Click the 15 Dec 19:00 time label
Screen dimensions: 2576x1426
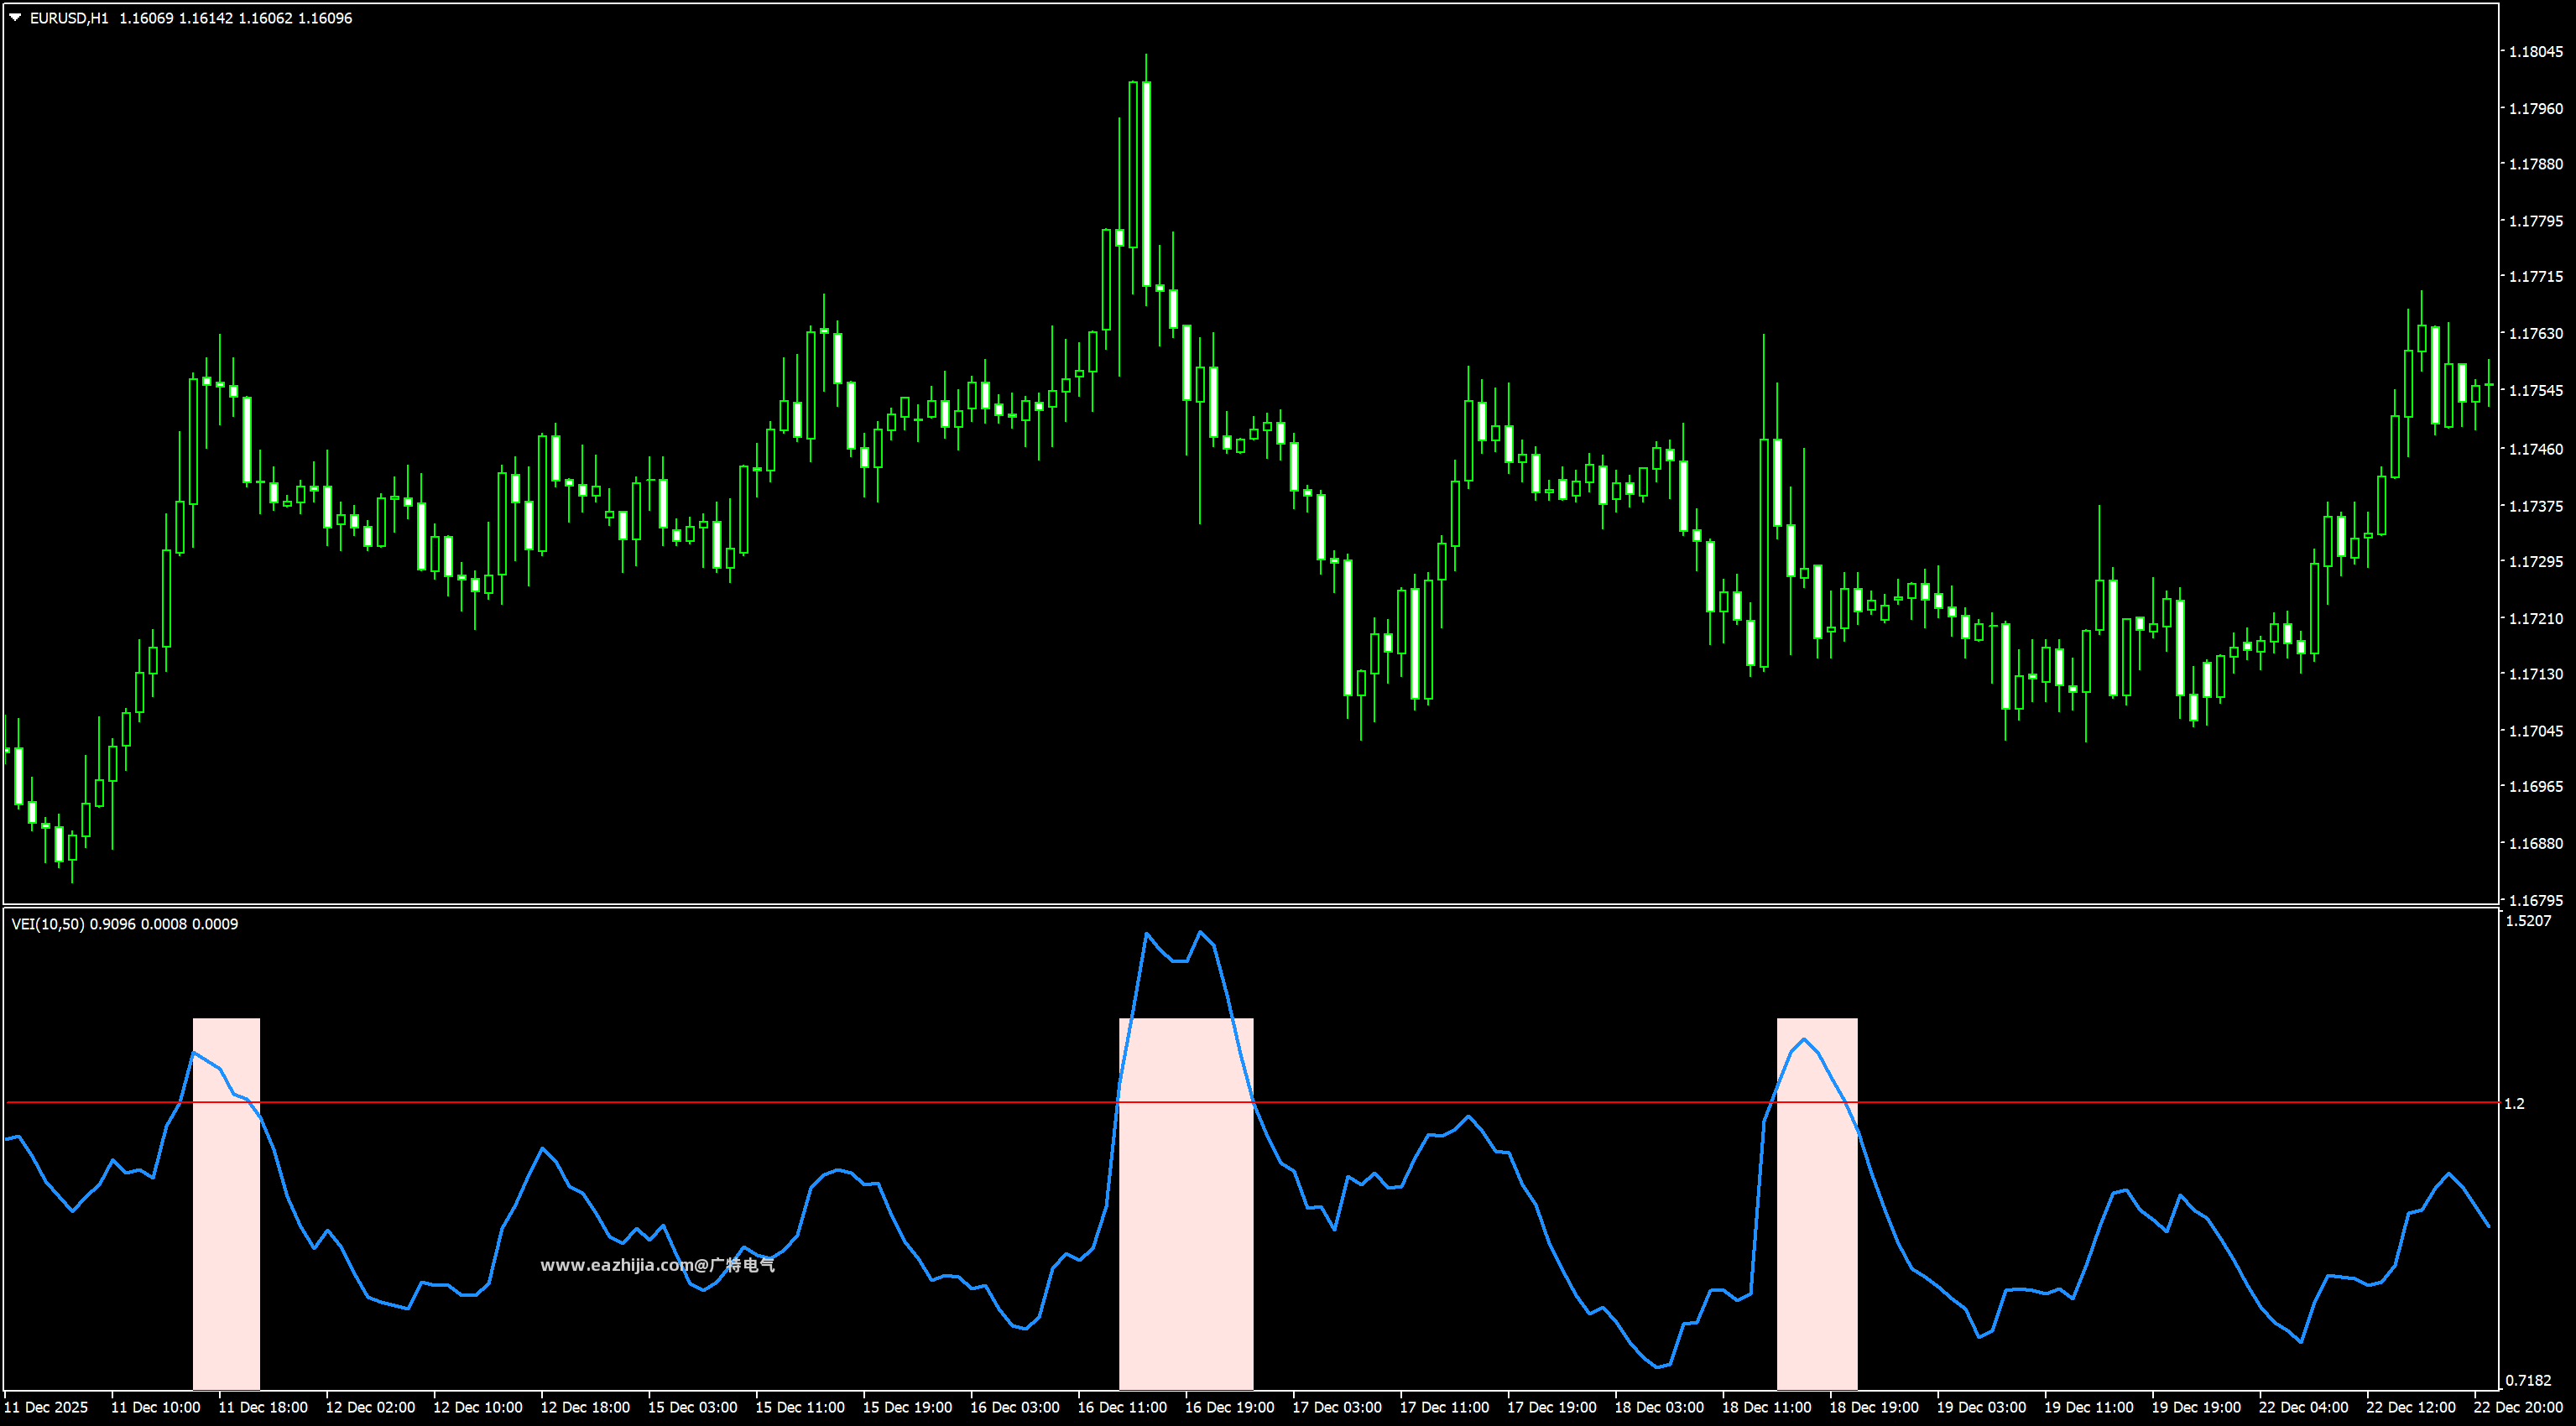(907, 1408)
